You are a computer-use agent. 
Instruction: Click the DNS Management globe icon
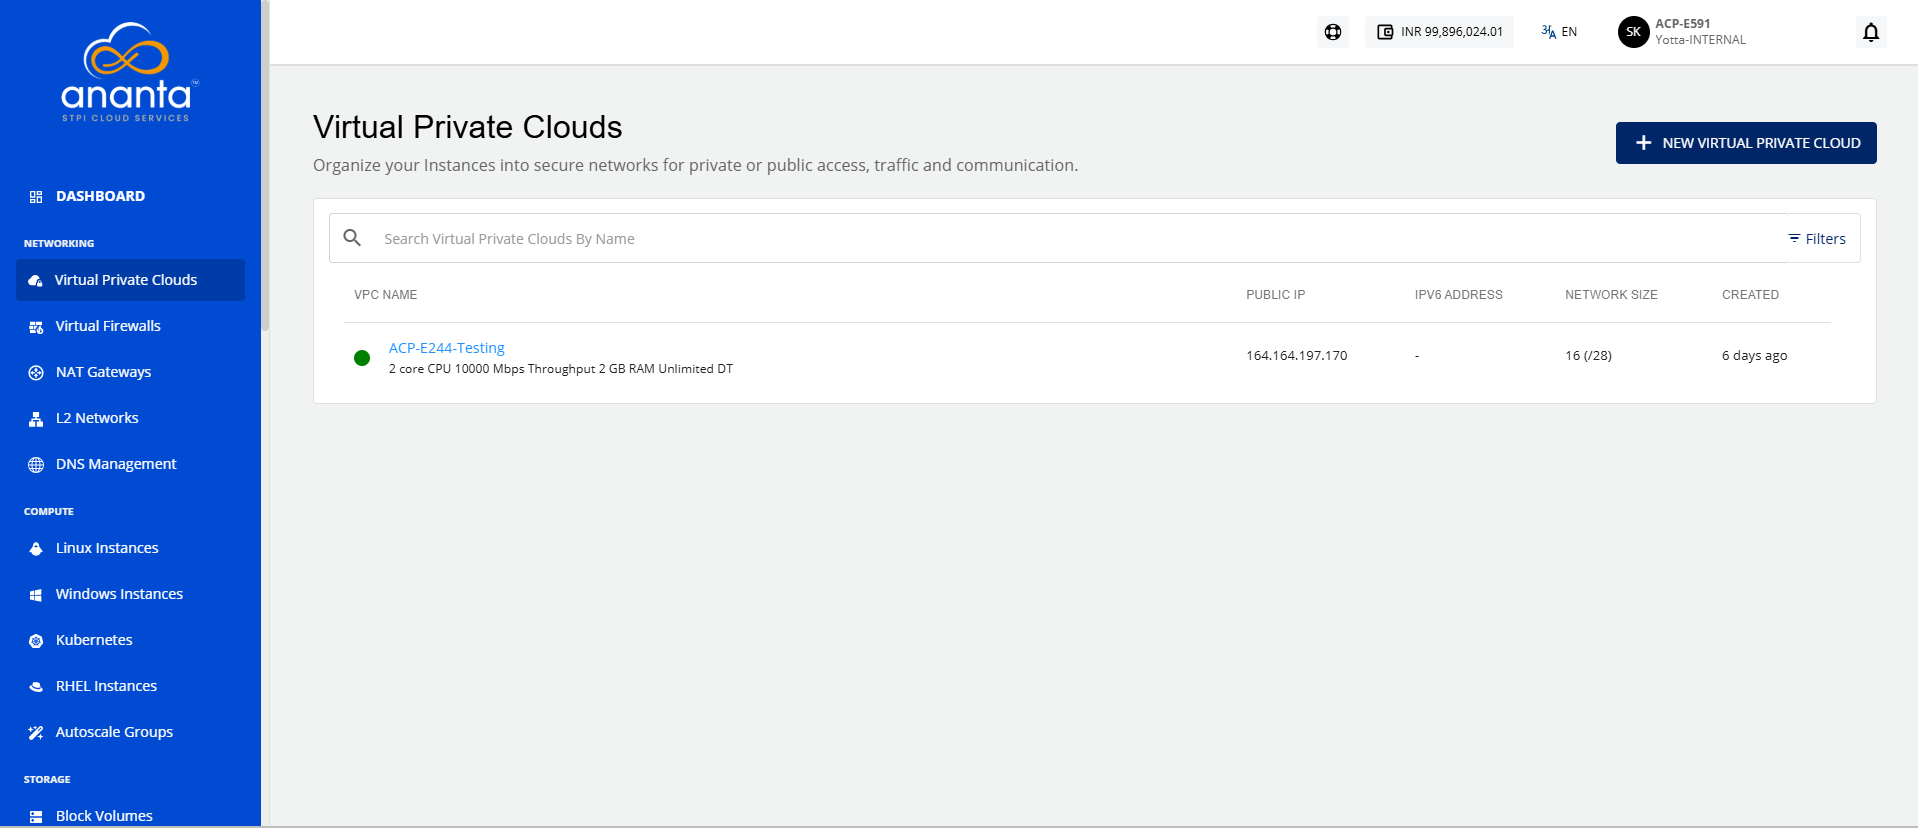point(36,465)
